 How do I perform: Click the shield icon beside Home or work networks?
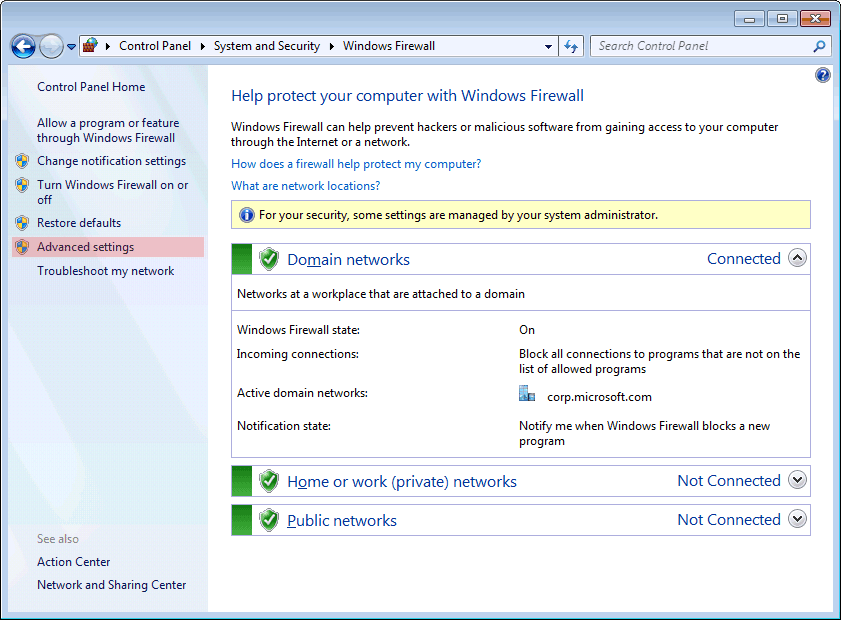click(269, 481)
